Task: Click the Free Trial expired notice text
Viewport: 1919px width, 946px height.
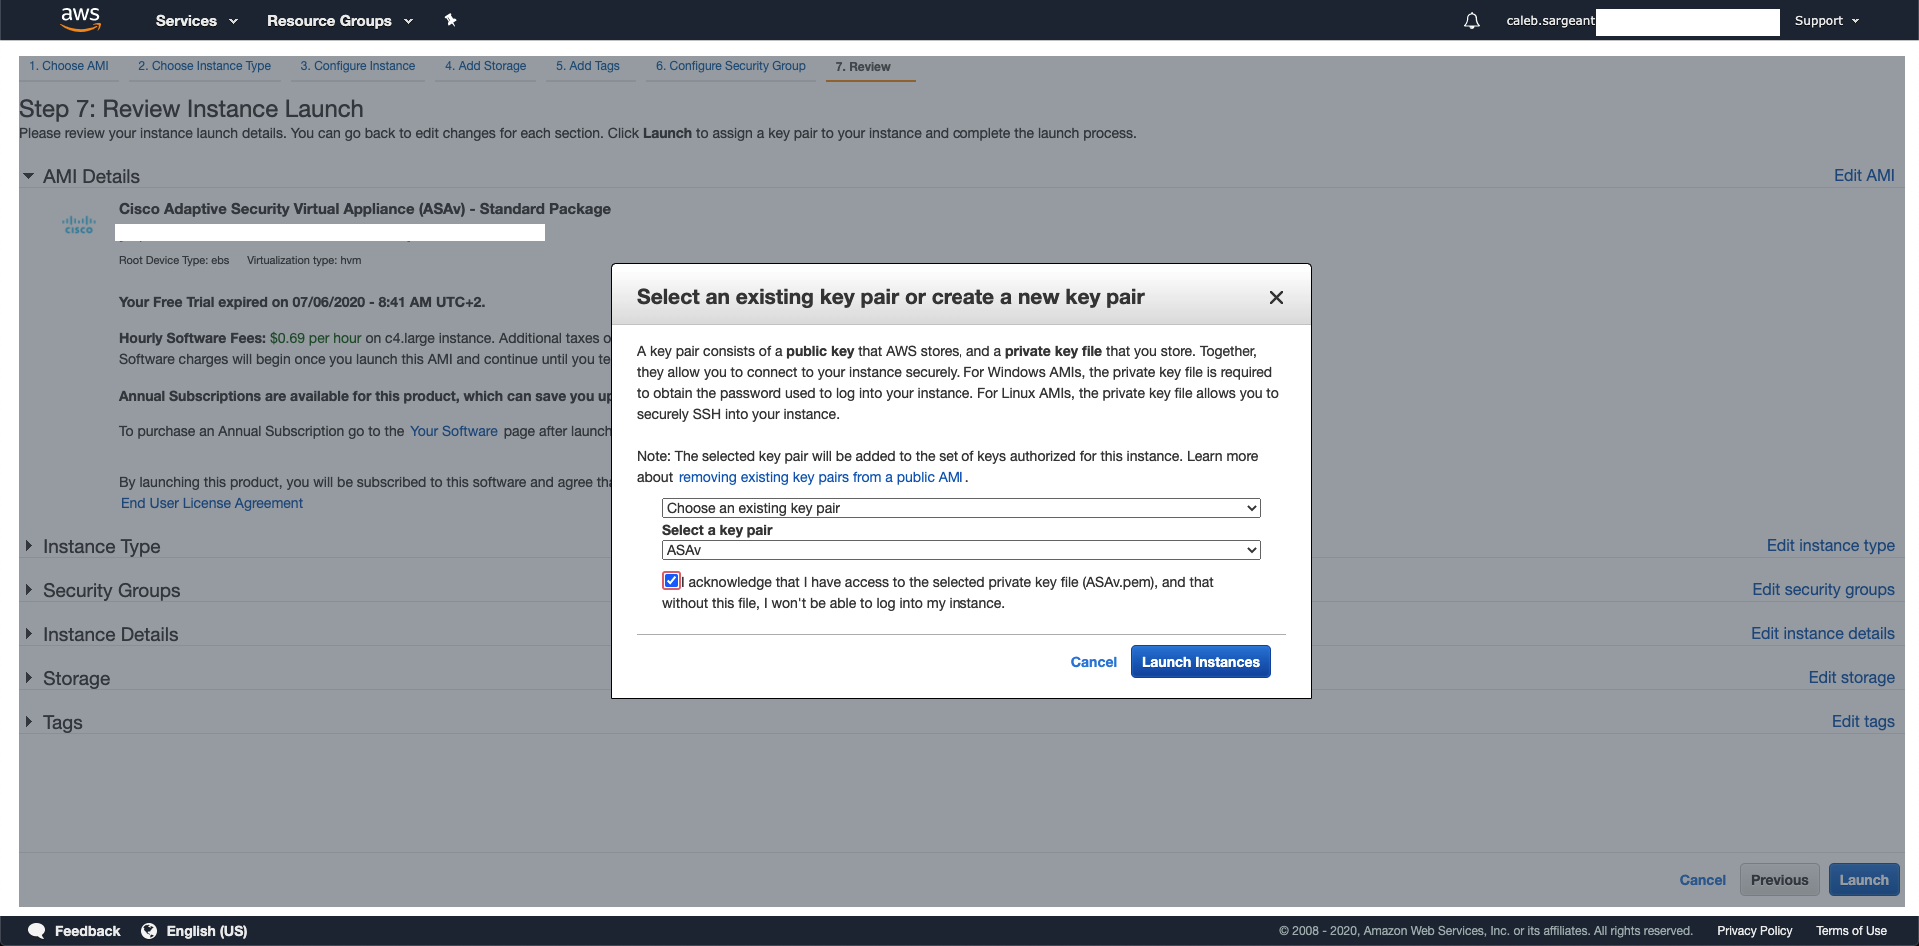Action: [302, 302]
